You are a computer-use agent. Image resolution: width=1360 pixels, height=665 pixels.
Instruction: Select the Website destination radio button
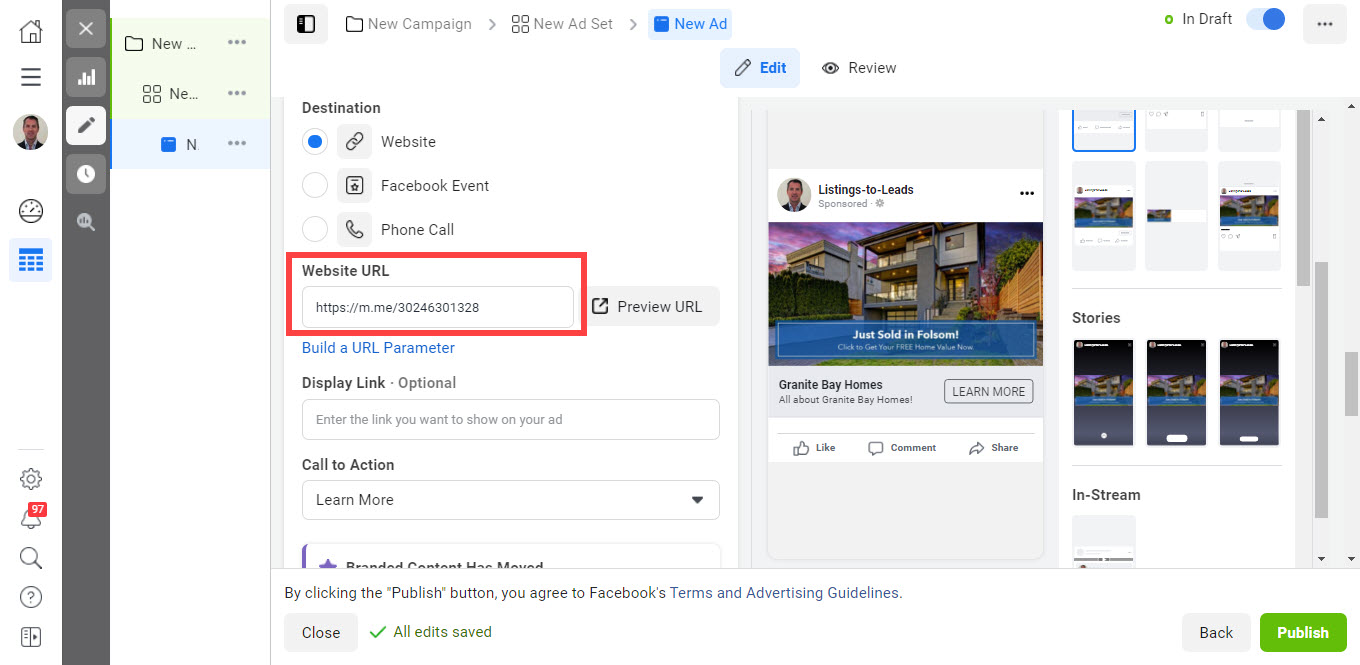[x=315, y=142]
